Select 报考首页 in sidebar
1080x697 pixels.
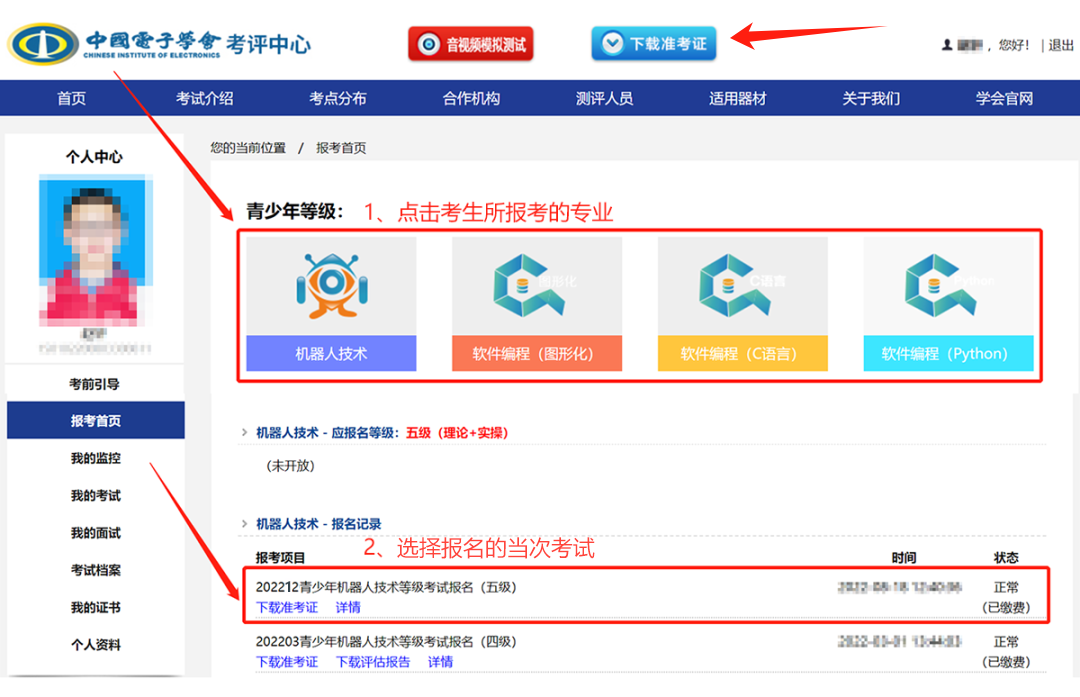click(96, 420)
